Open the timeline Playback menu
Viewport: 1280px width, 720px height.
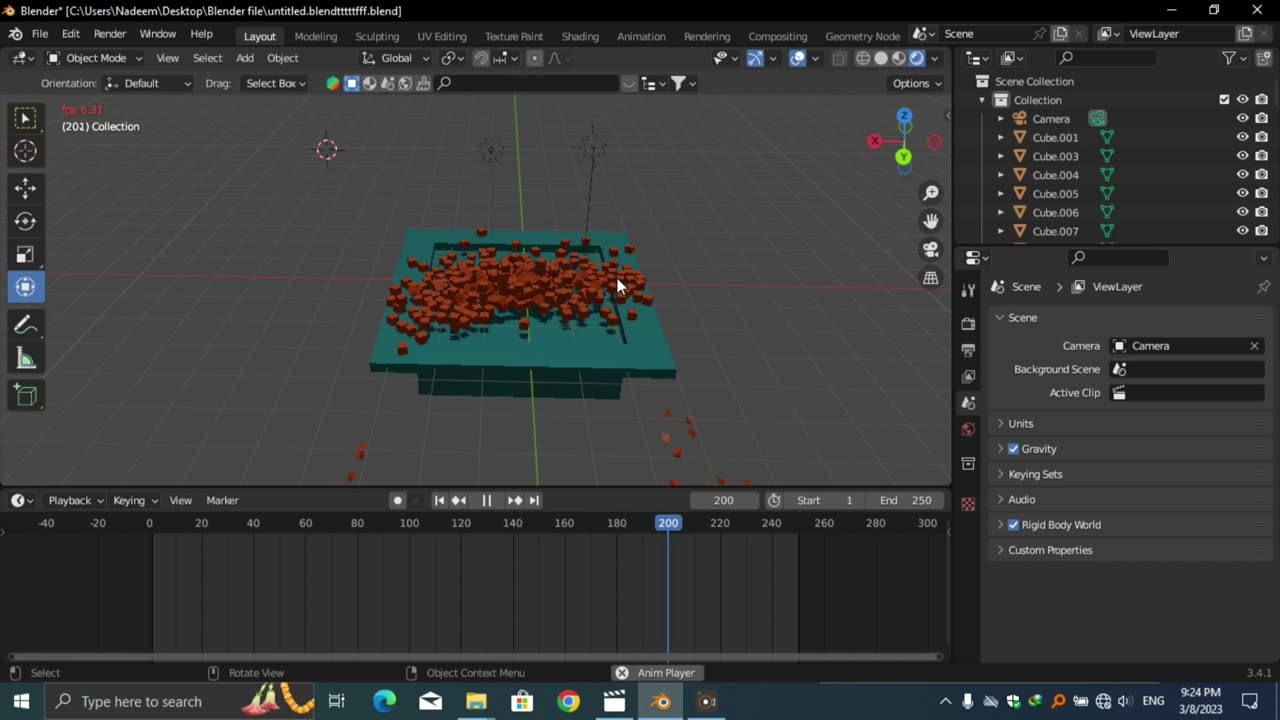click(x=76, y=500)
